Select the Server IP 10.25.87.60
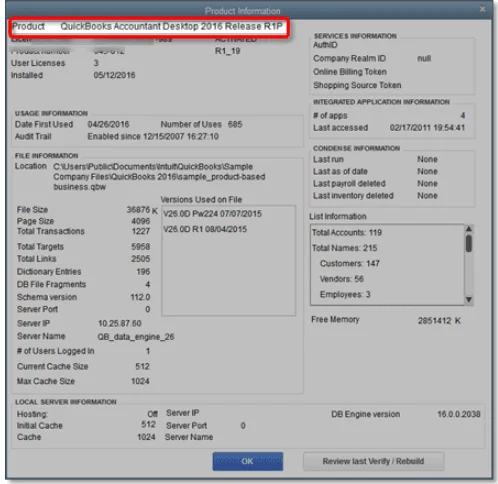 120,323
